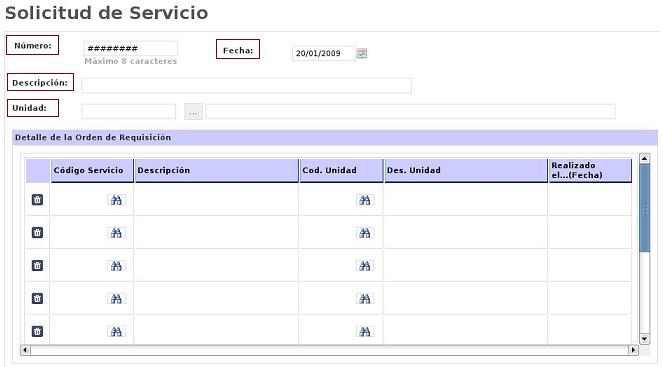Delete the first row in the detail grid
This screenshot has height=367, width=663.
point(37,200)
